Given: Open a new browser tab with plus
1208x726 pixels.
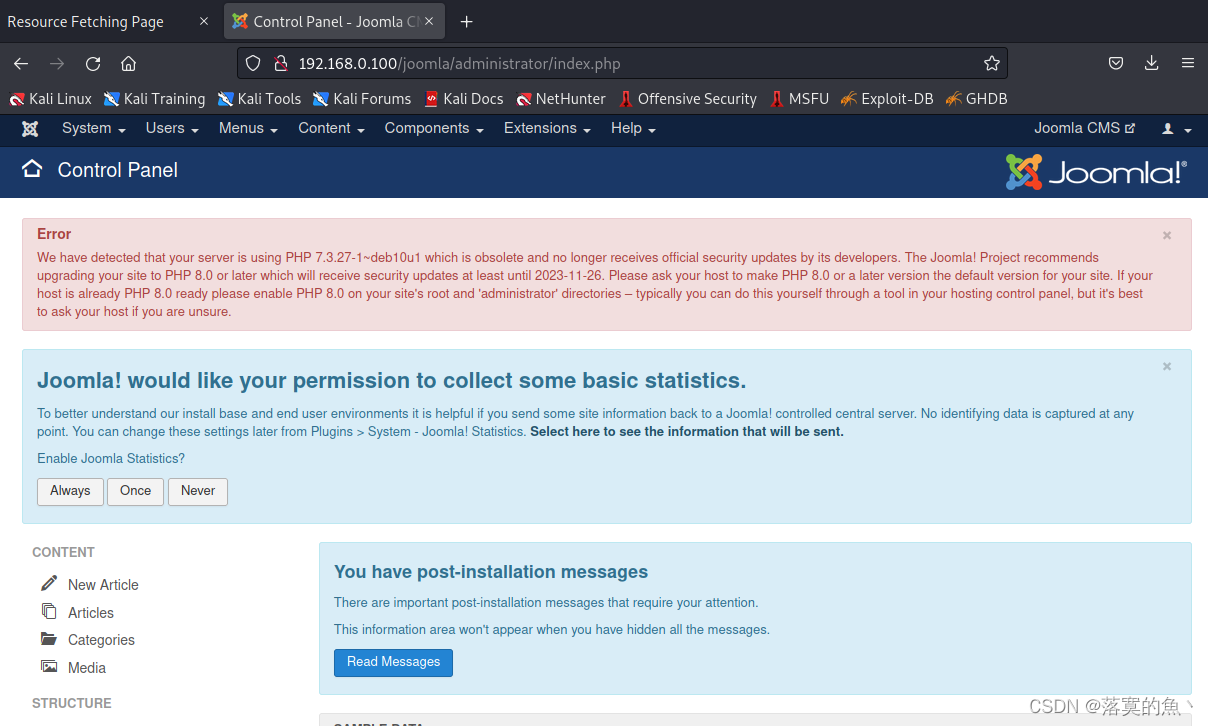Looking at the screenshot, I should click(x=466, y=22).
